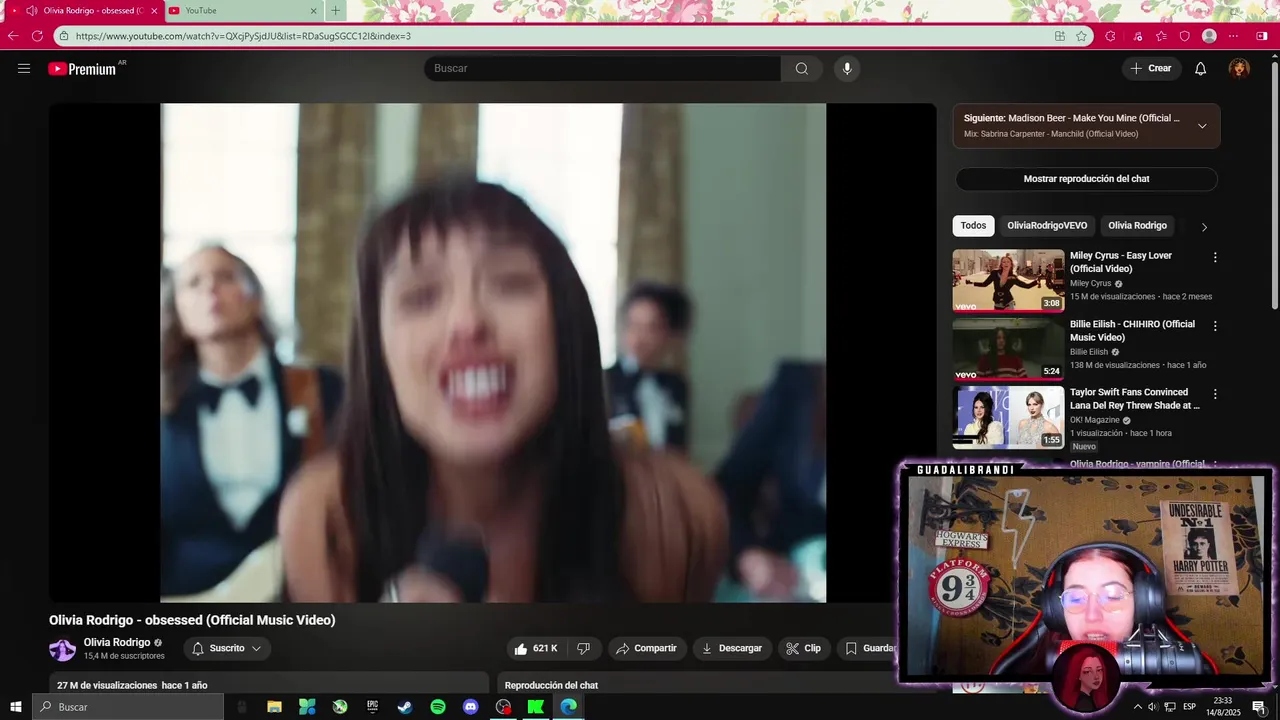Go back in browser history
Viewport: 1280px width, 720px height.
pos(13,36)
